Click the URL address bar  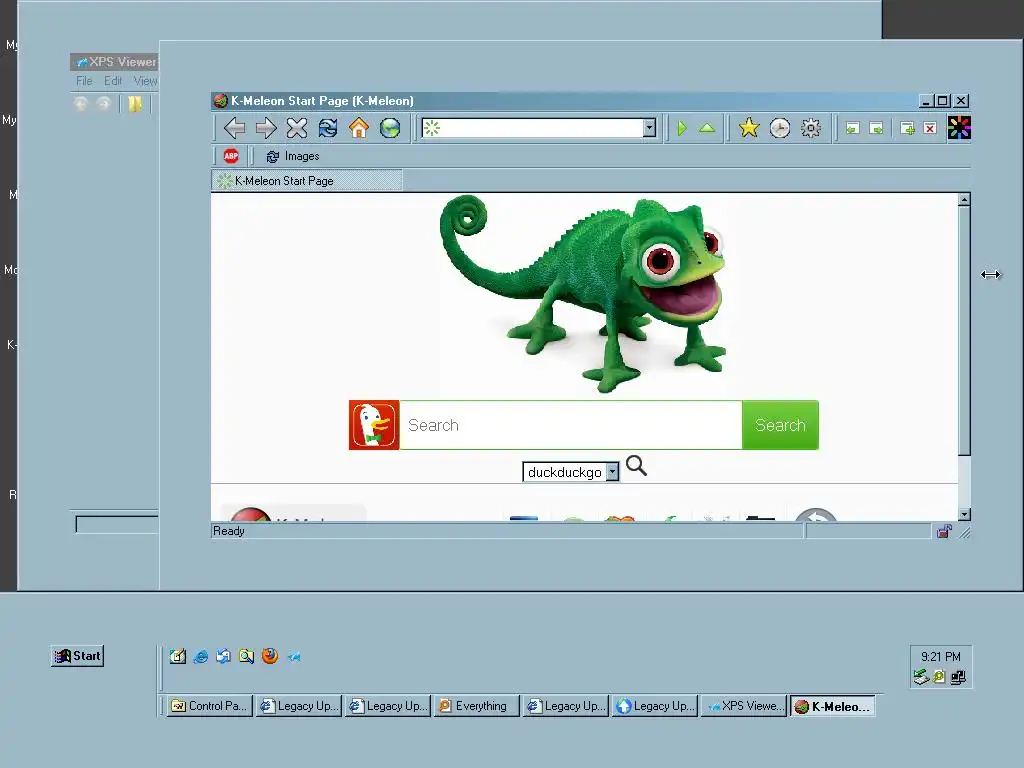[x=539, y=128]
